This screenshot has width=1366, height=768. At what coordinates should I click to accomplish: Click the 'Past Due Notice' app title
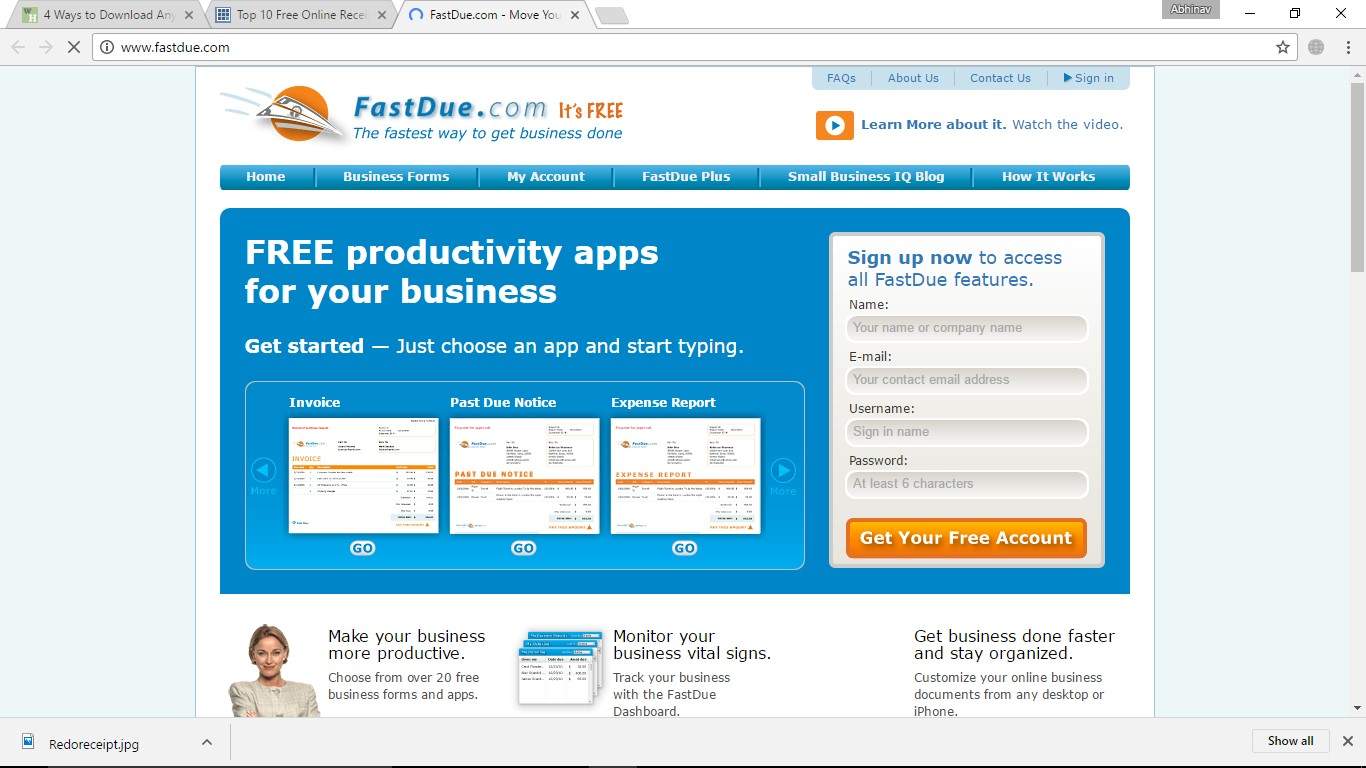click(503, 403)
